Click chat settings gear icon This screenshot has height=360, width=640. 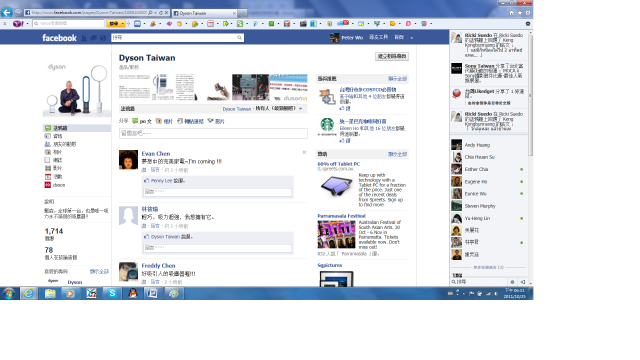pyautogui.click(x=513, y=282)
